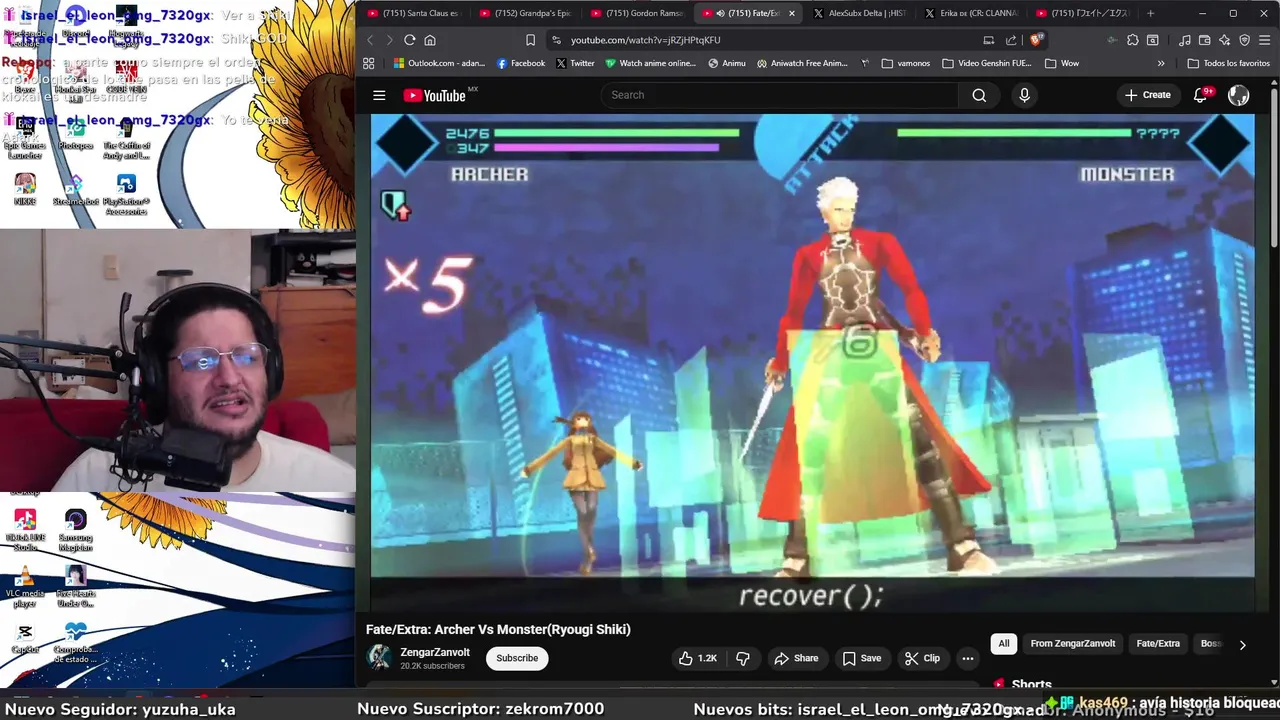
Task: Click the browser address bar URL
Action: point(645,40)
